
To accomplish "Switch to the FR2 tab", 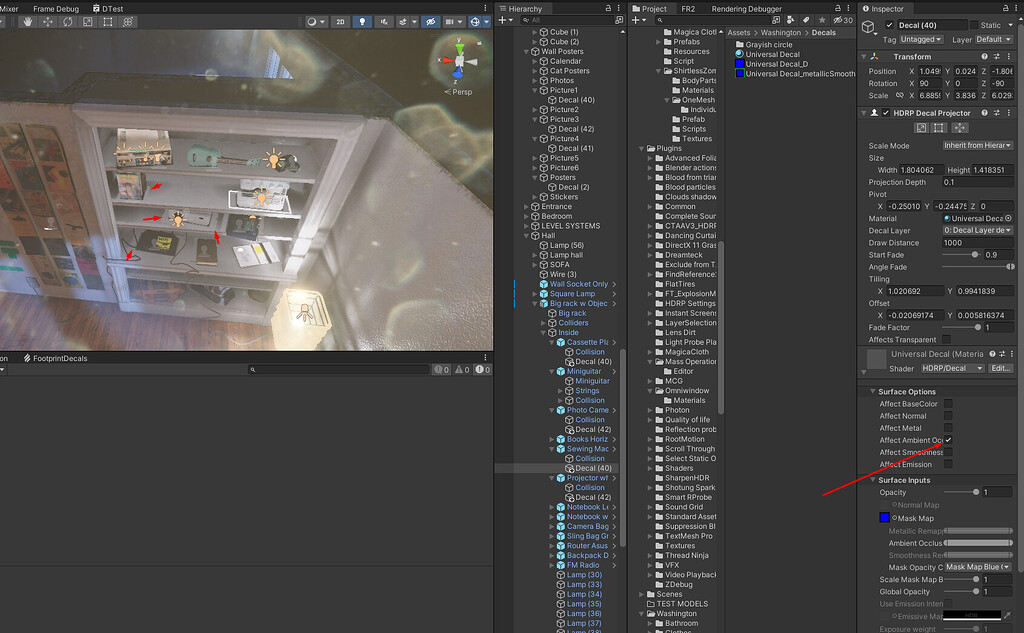I will (x=688, y=9).
